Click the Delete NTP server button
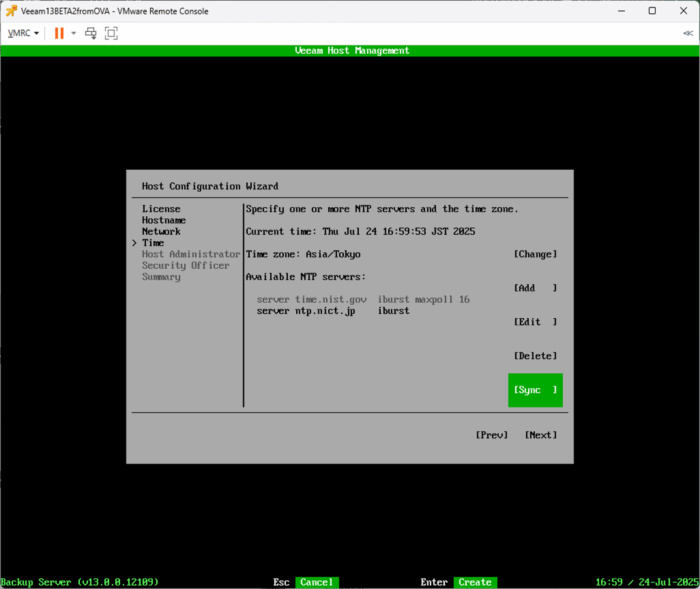Image resolution: width=700 pixels, height=589 pixels. coord(535,356)
